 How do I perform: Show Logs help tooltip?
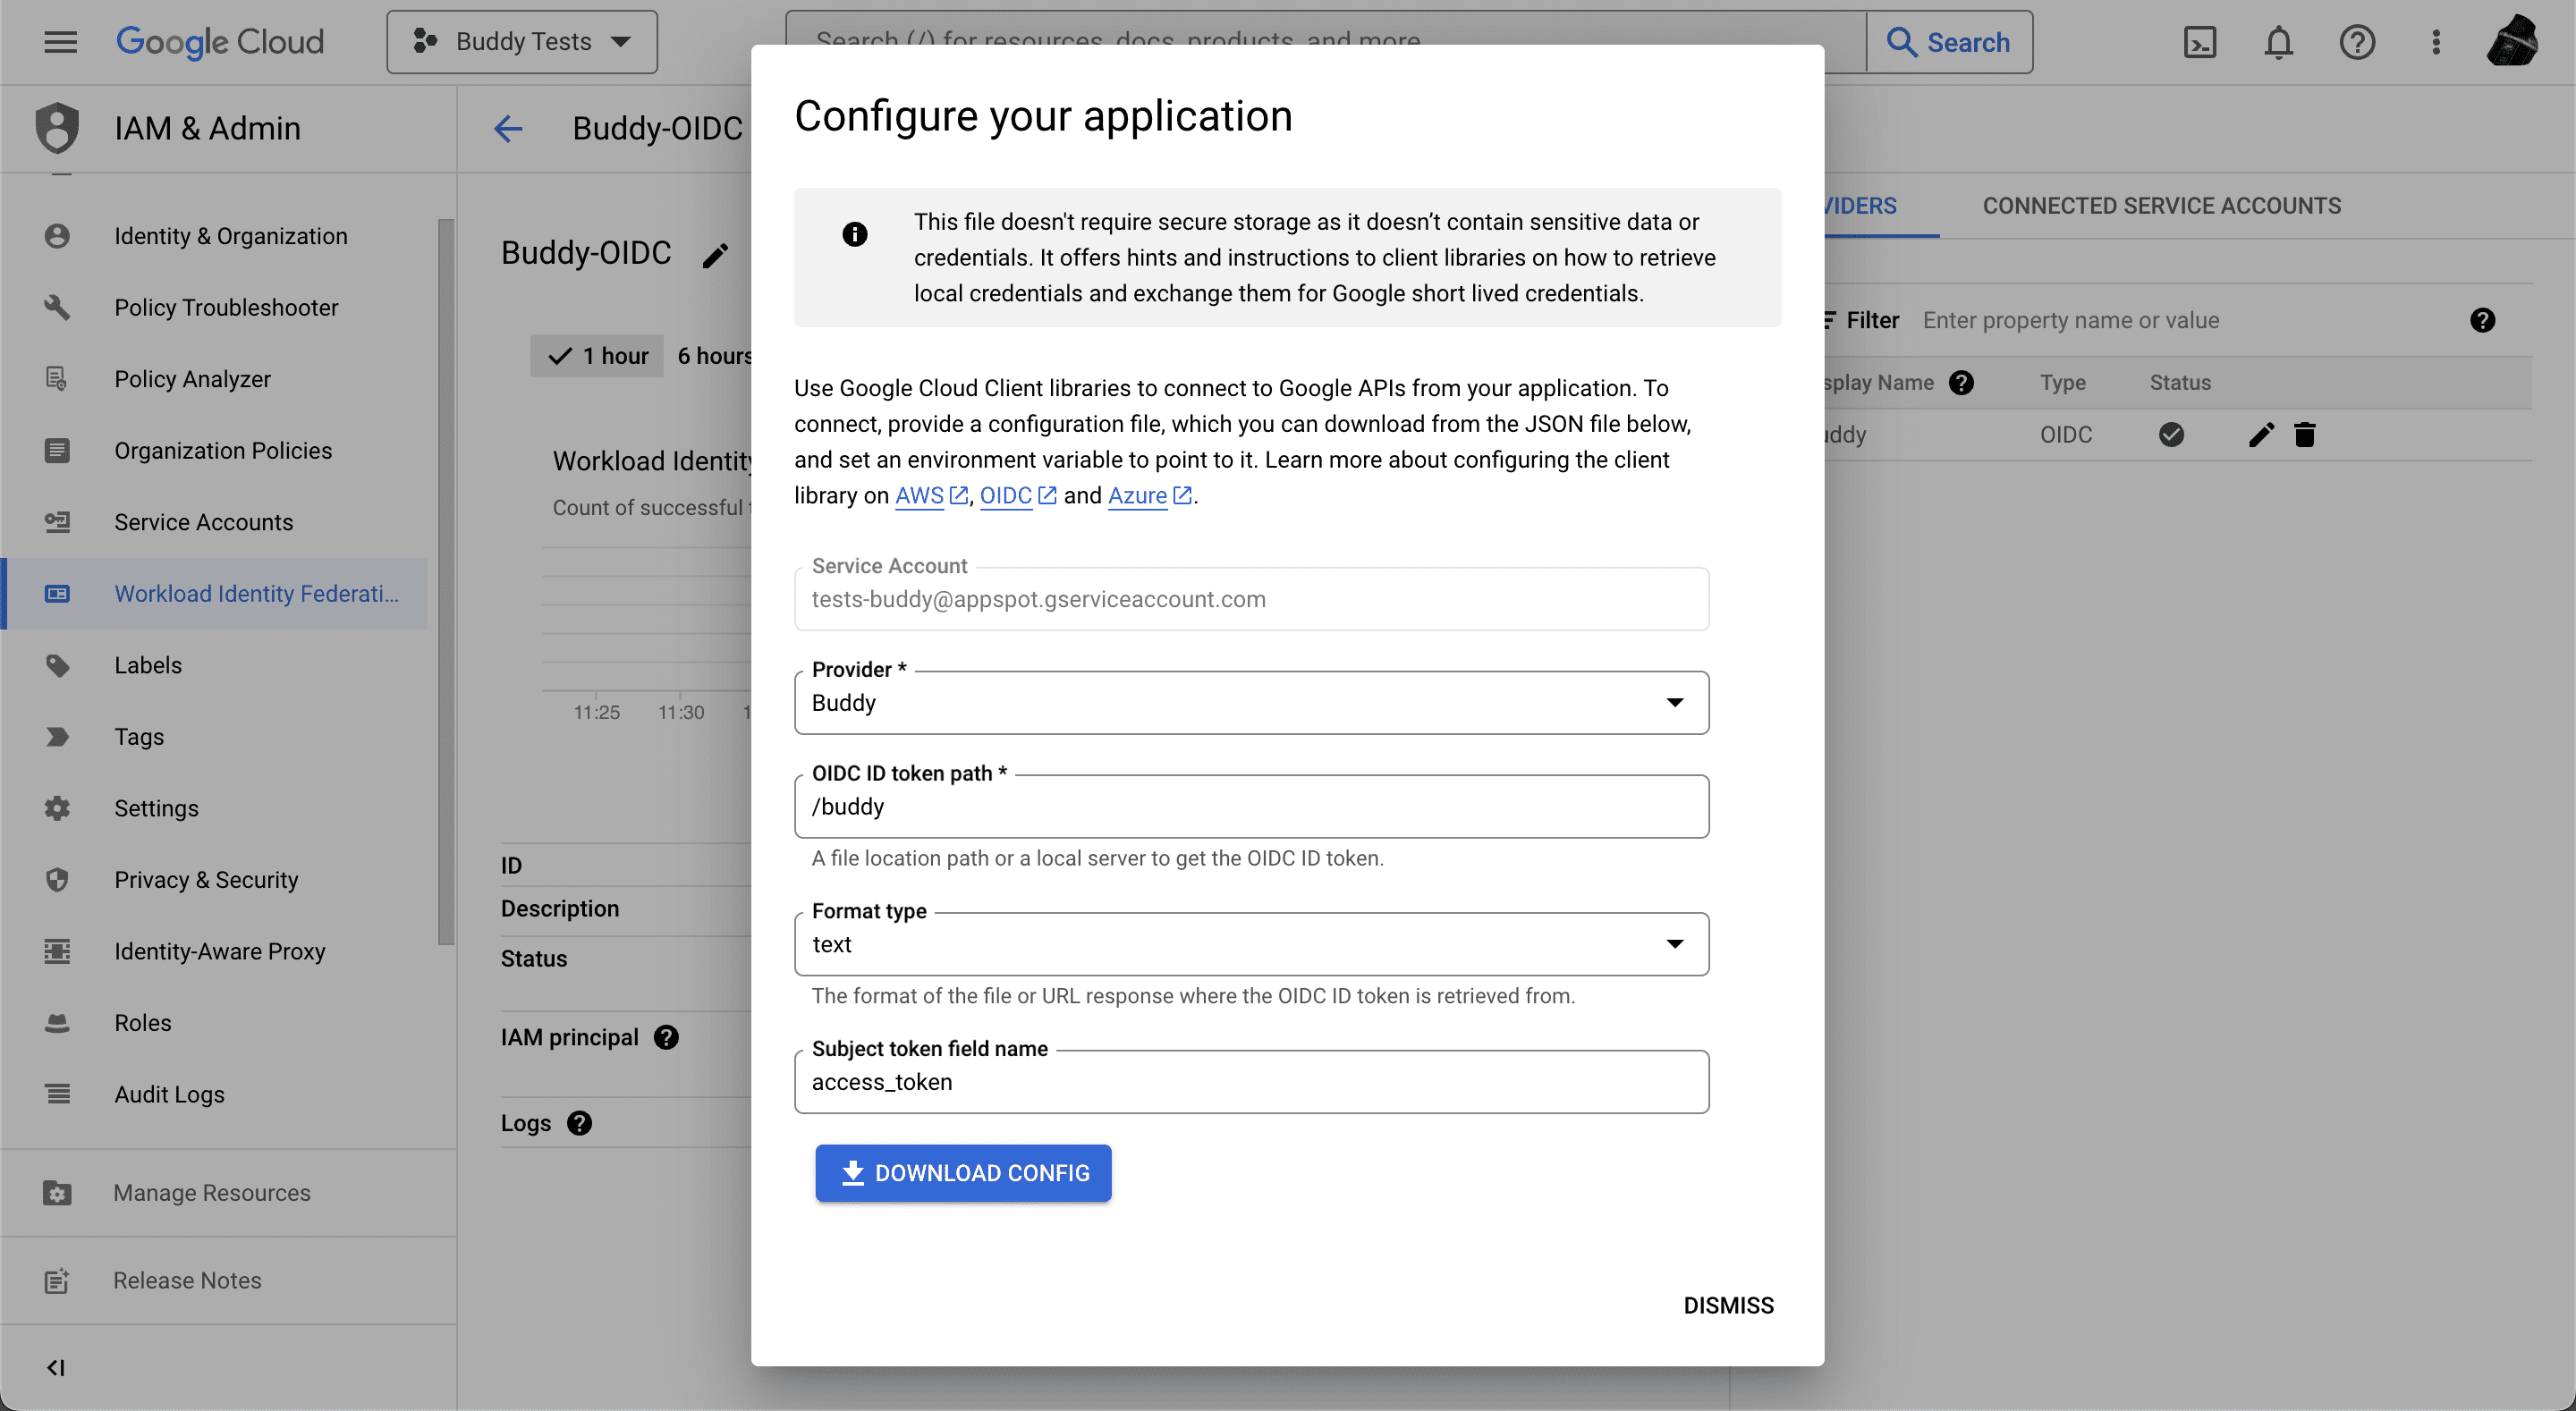click(x=579, y=1123)
